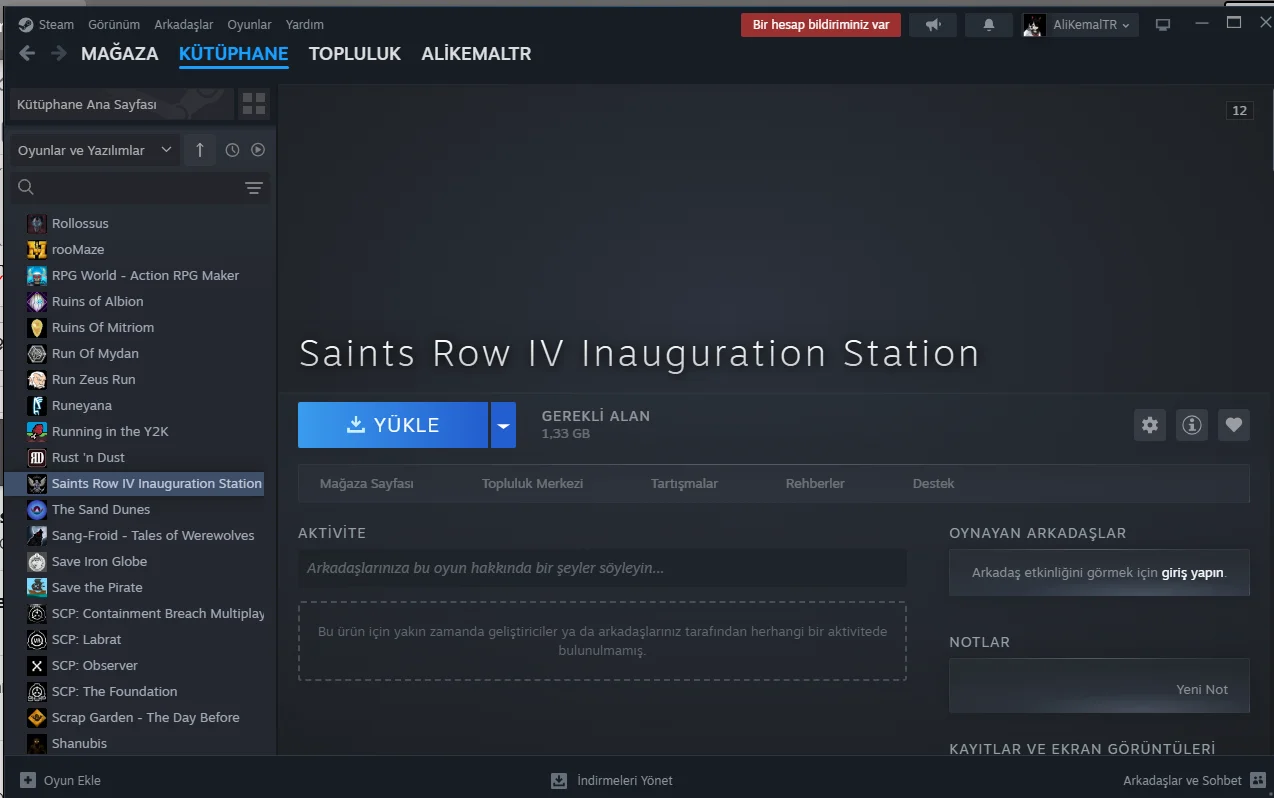This screenshot has width=1274, height=798.
Task: Open the TOPLULUK tab
Action: pos(355,54)
